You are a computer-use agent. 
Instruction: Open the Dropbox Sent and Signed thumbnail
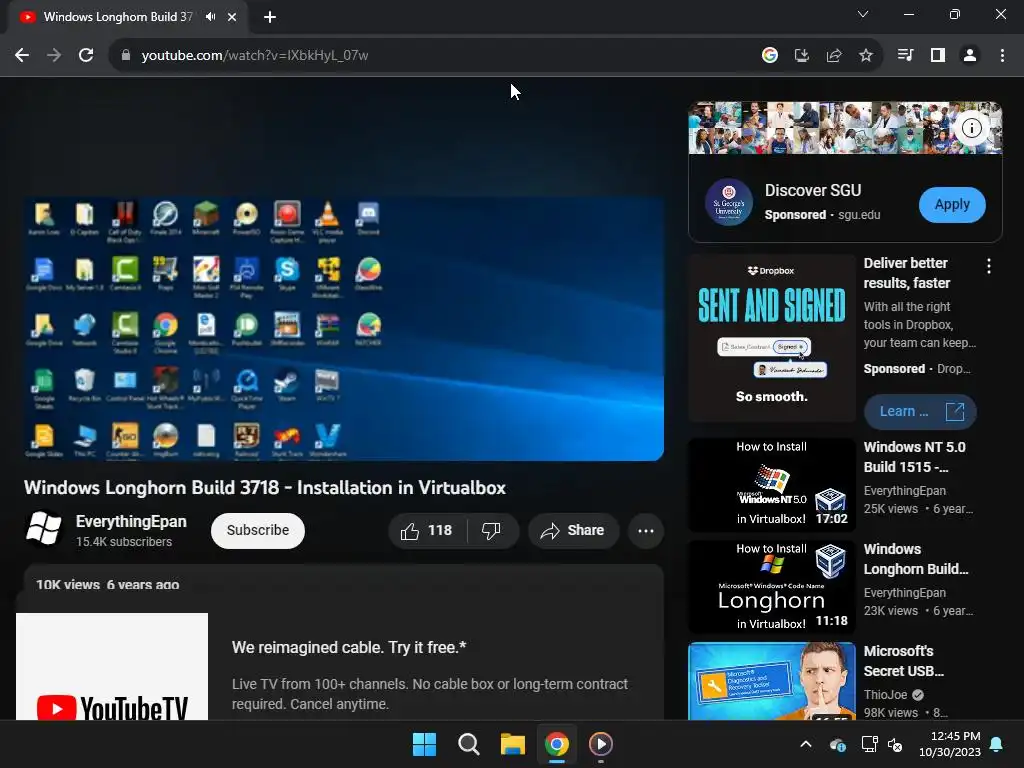click(x=772, y=338)
